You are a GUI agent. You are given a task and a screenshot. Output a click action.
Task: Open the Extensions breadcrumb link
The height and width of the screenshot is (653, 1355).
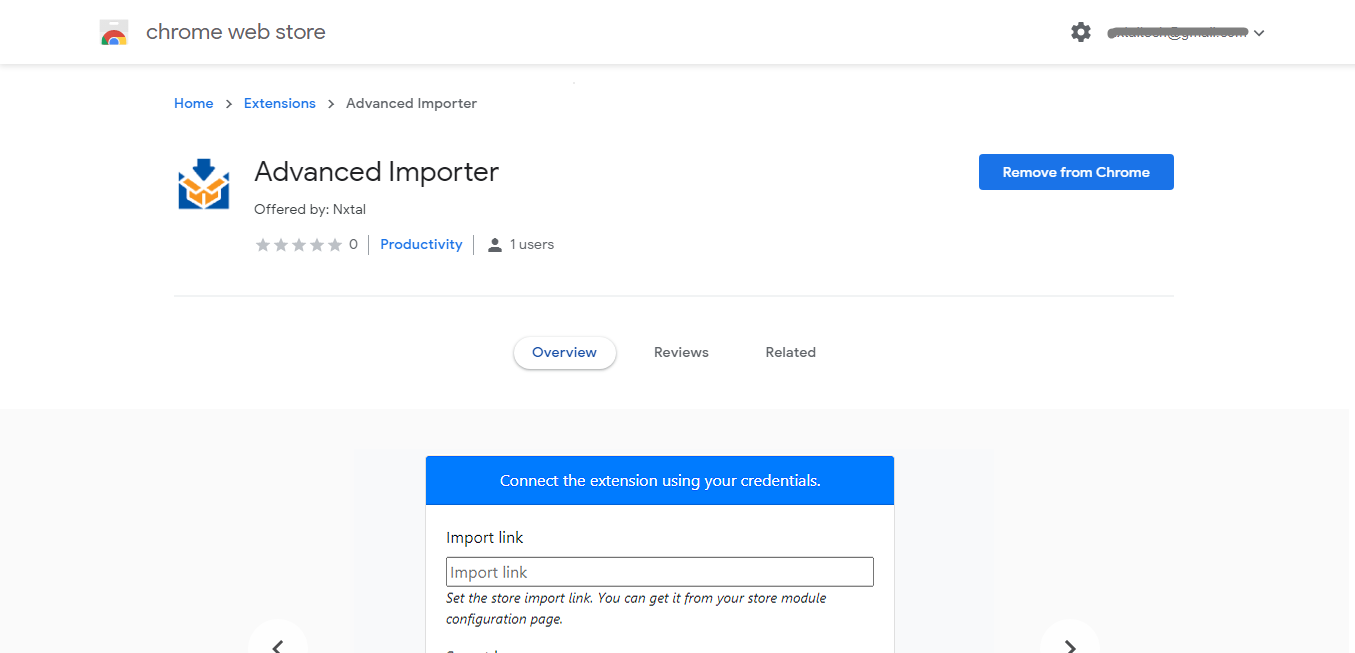pyautogui.click(x=279, y=103)
